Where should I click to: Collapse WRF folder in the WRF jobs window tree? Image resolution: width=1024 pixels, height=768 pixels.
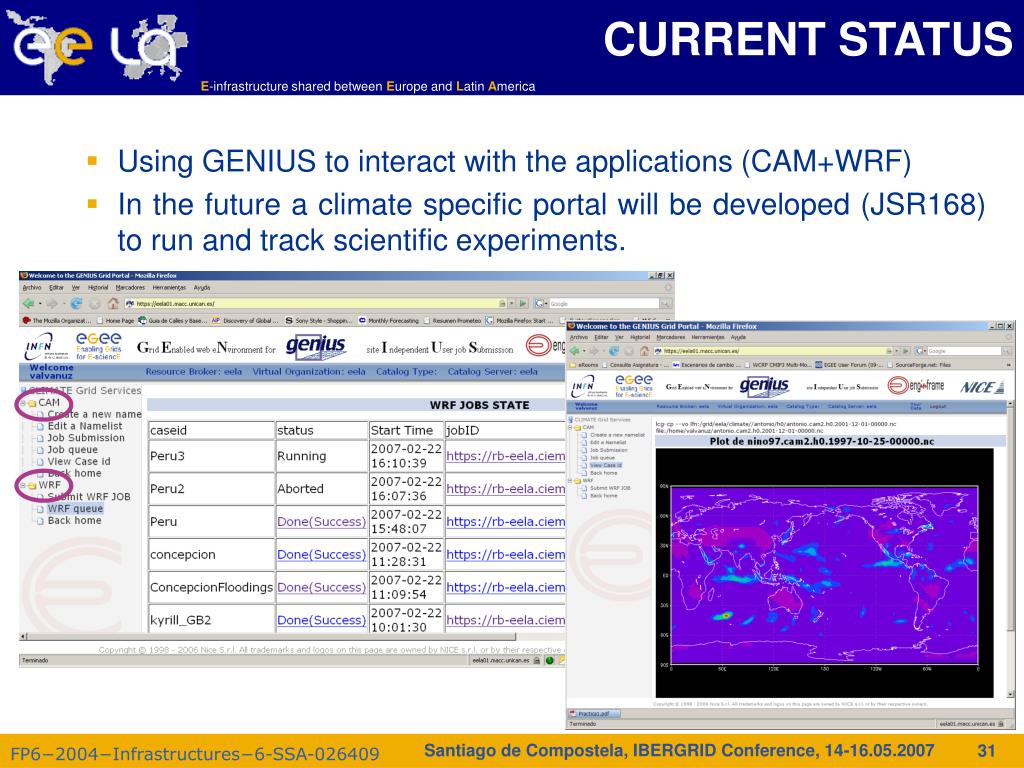[24, 485]
